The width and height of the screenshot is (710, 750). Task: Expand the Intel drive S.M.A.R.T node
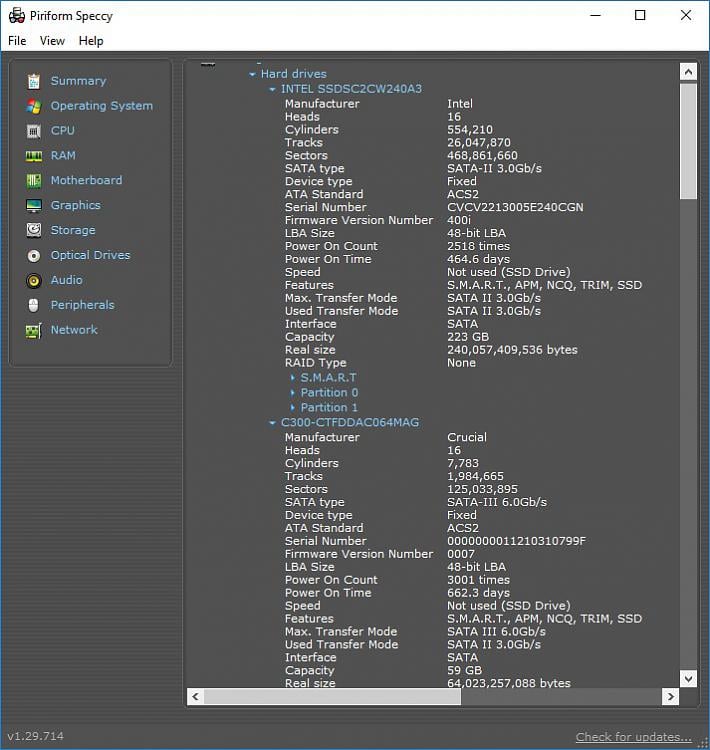pos(292,378)
